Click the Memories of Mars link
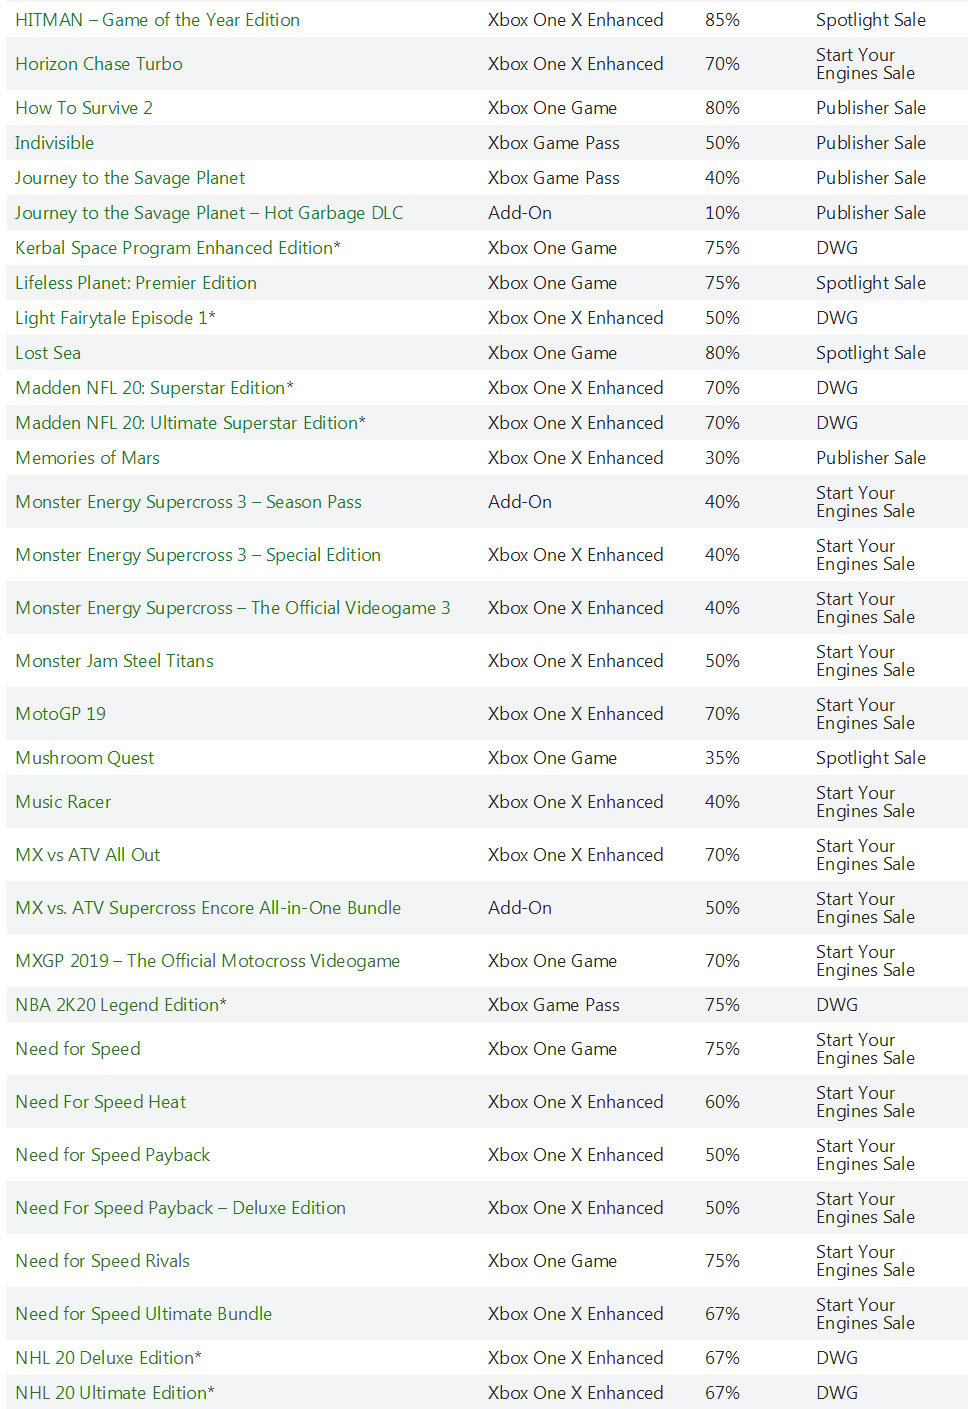 tap(87, 458)
